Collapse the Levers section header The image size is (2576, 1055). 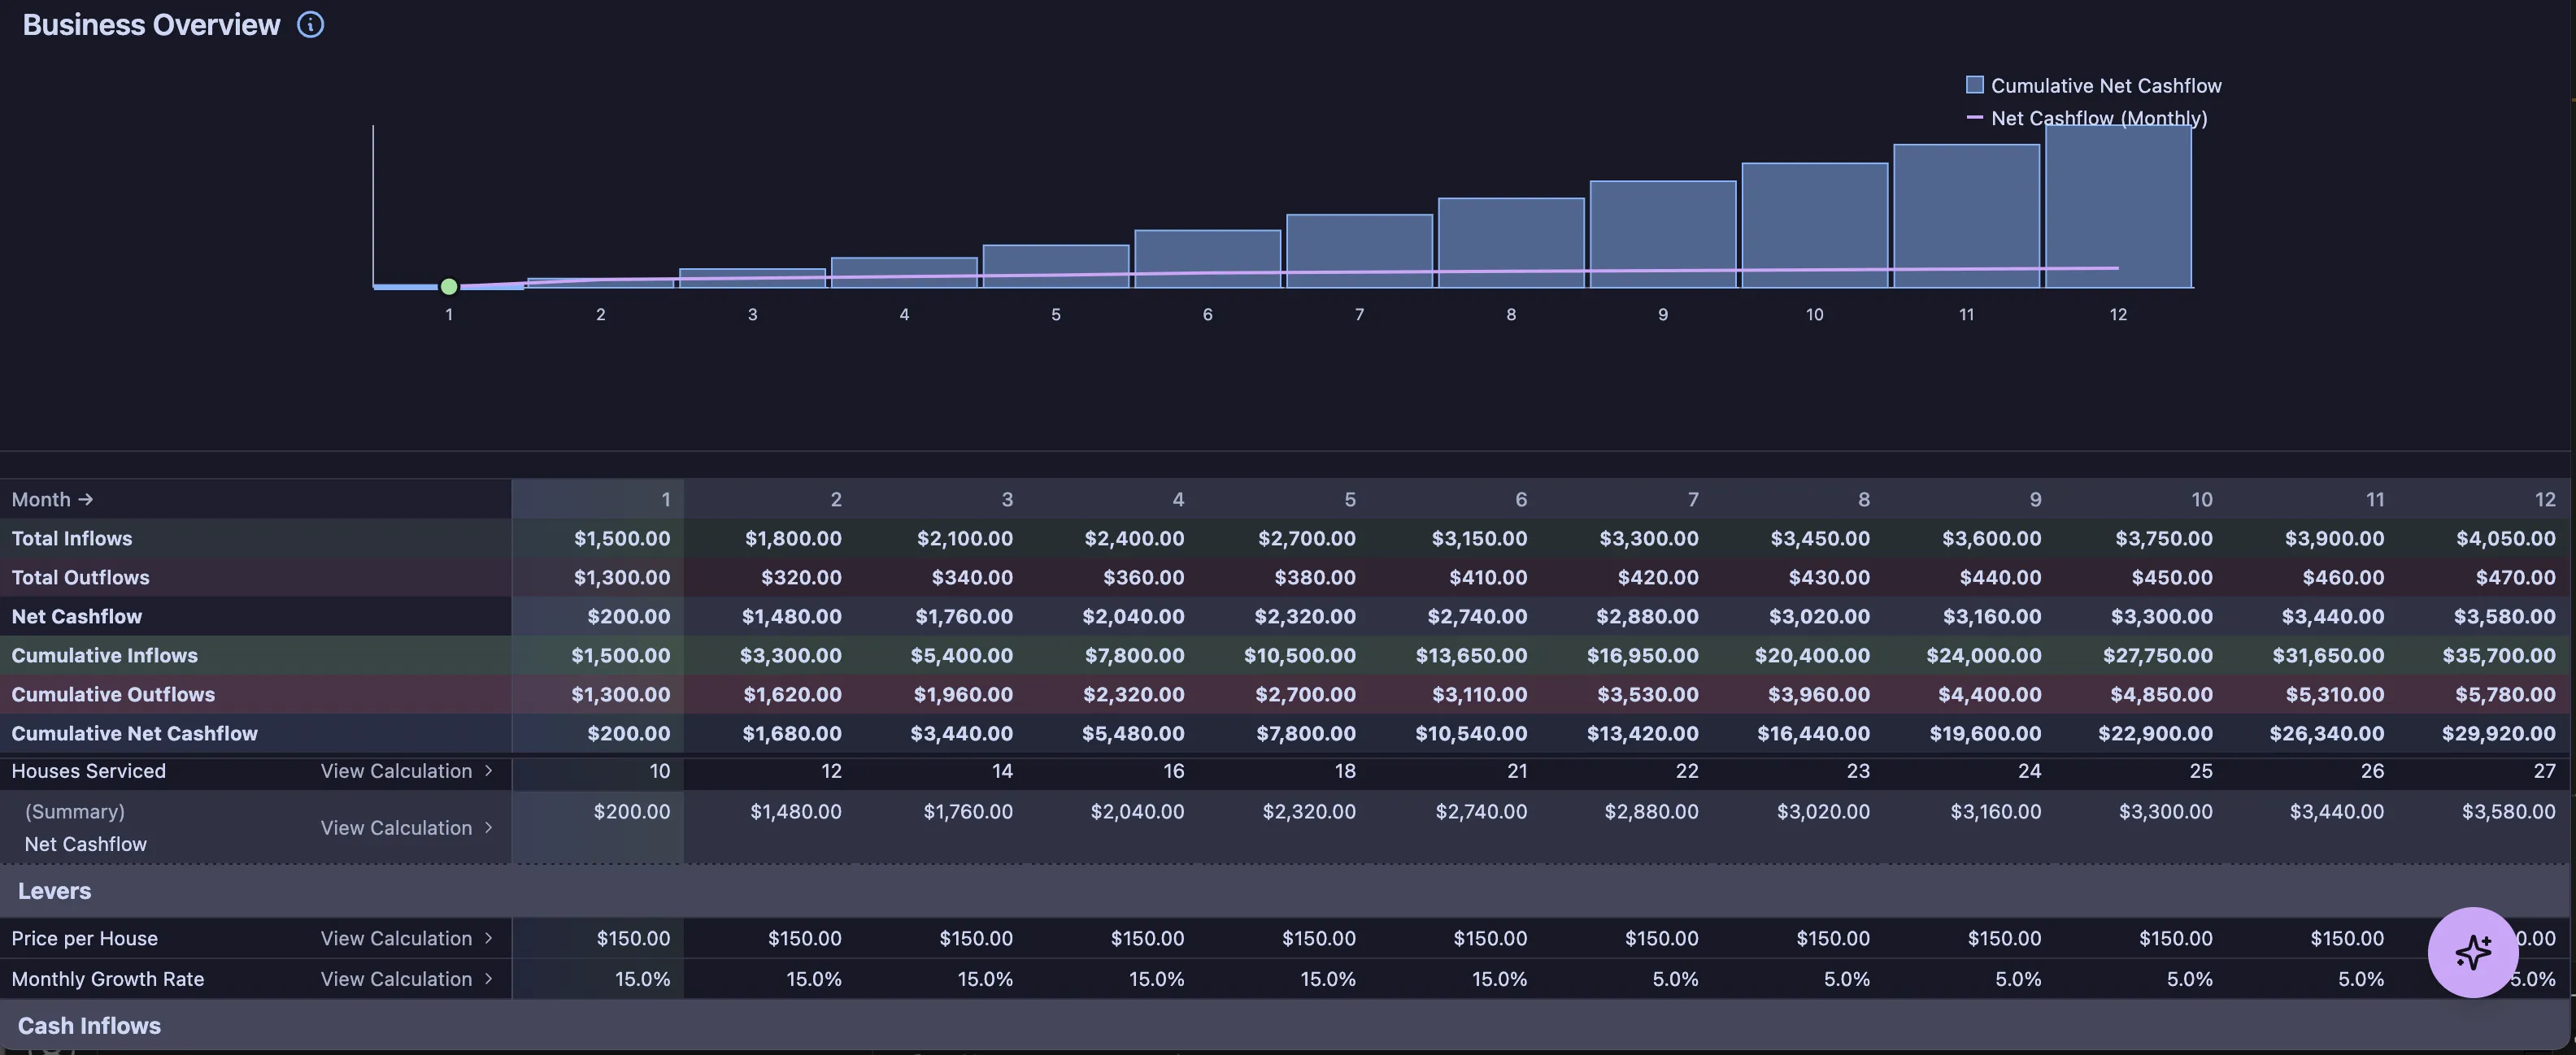click(x=54, y=891)
